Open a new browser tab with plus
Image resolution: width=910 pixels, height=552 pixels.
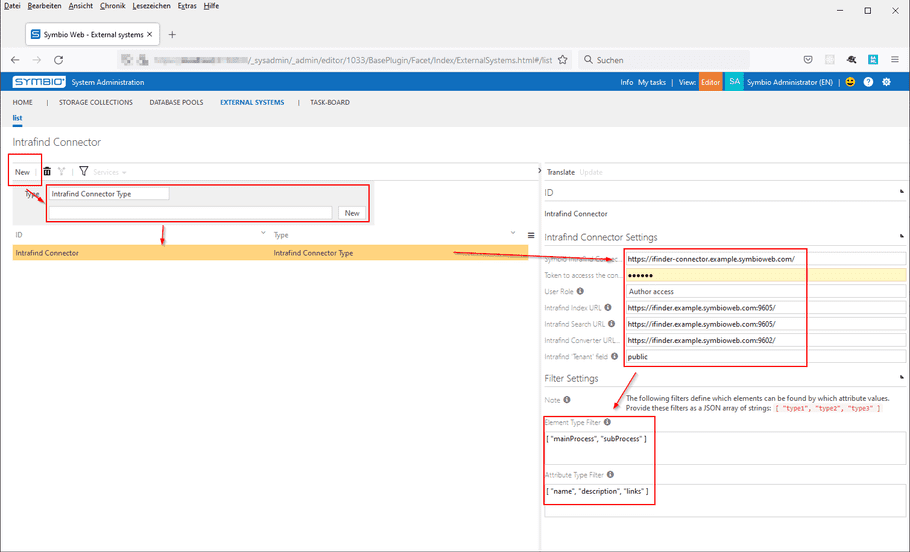172,35
